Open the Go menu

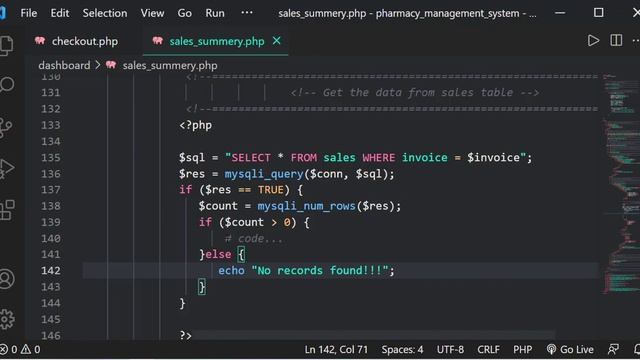[x=184, y=13]
